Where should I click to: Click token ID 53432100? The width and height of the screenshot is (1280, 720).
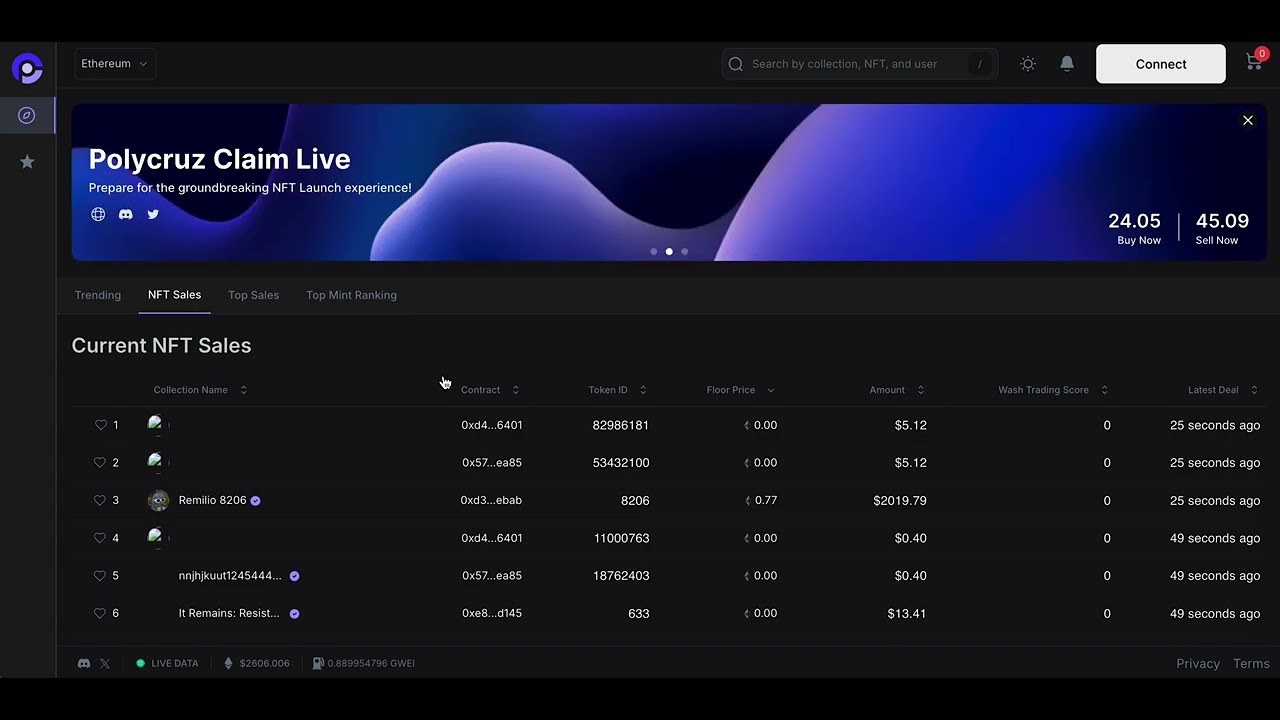(621, 463)
